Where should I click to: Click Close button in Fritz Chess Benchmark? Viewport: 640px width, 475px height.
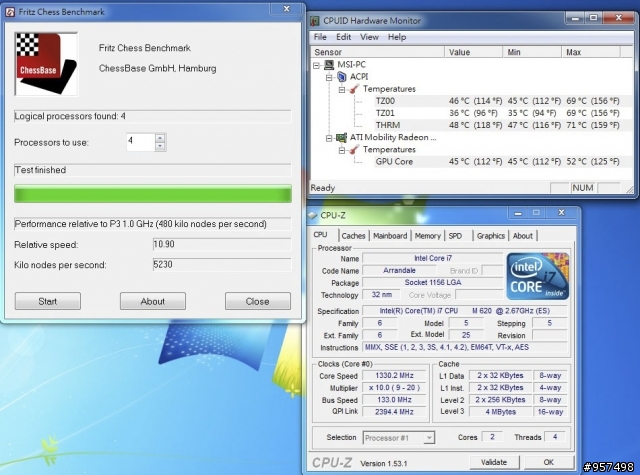click(x=258, y=301)
